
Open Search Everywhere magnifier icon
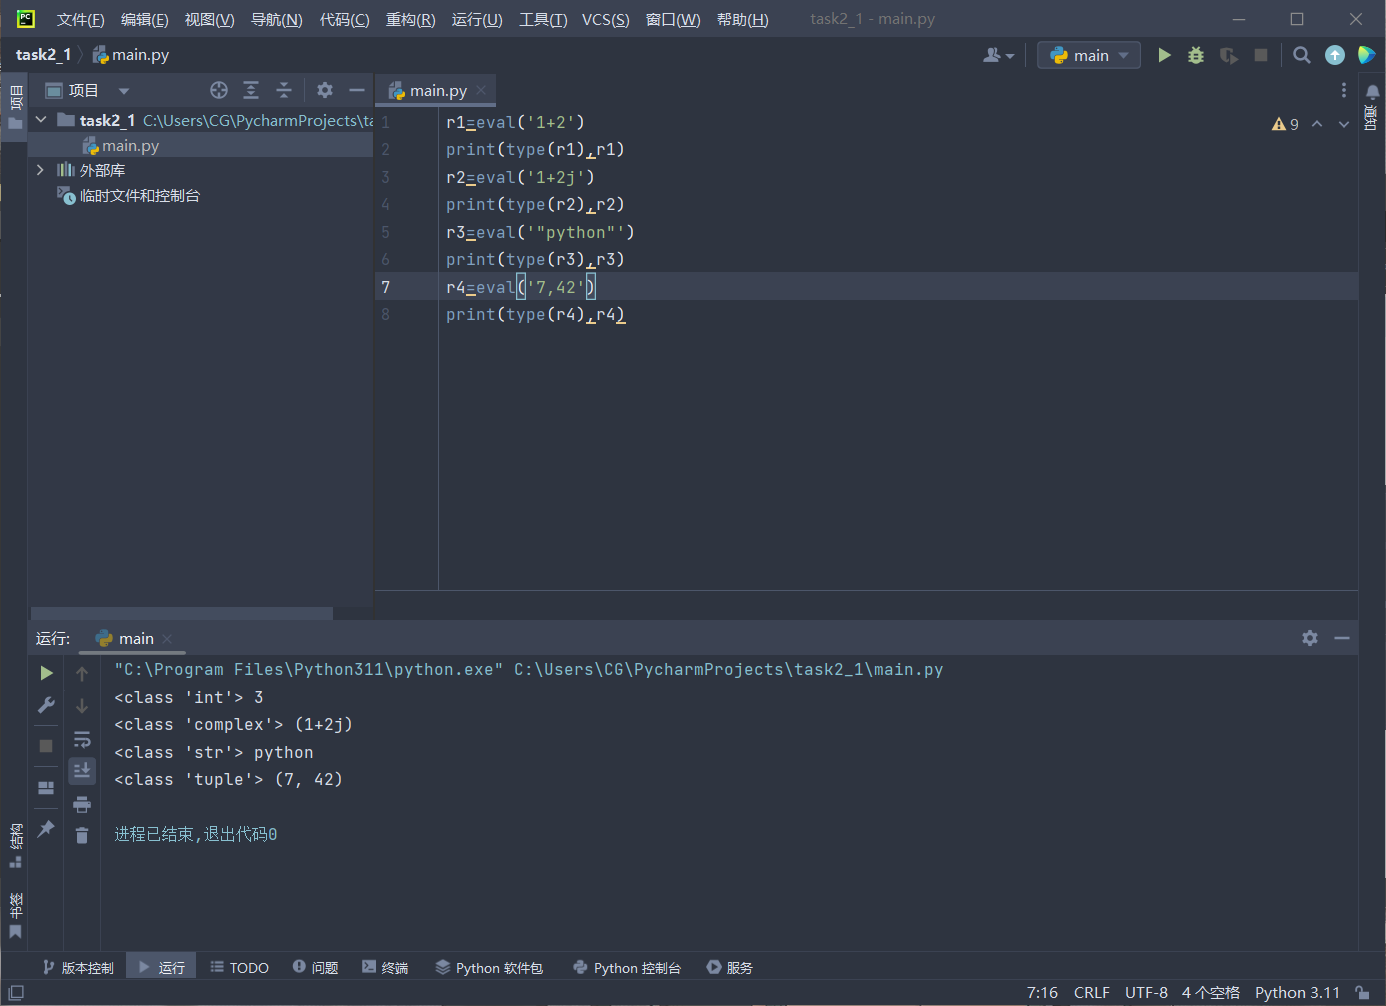tap(1301, 55)
